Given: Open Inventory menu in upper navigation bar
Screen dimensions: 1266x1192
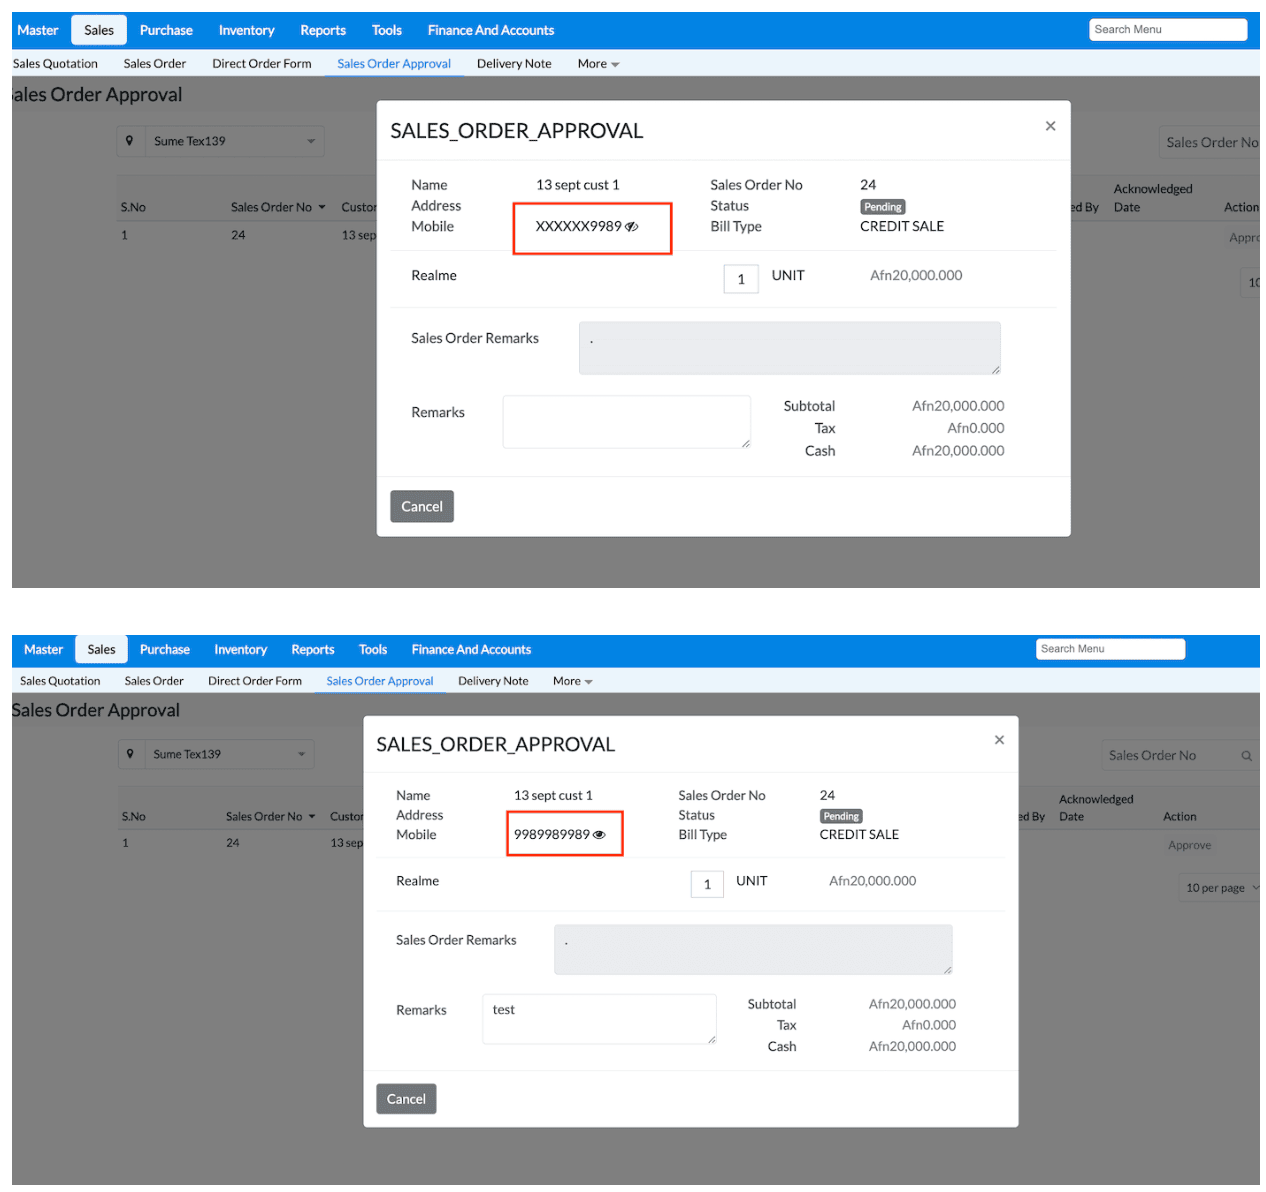Looking at the screenshot, I should (x=246, y=30).
